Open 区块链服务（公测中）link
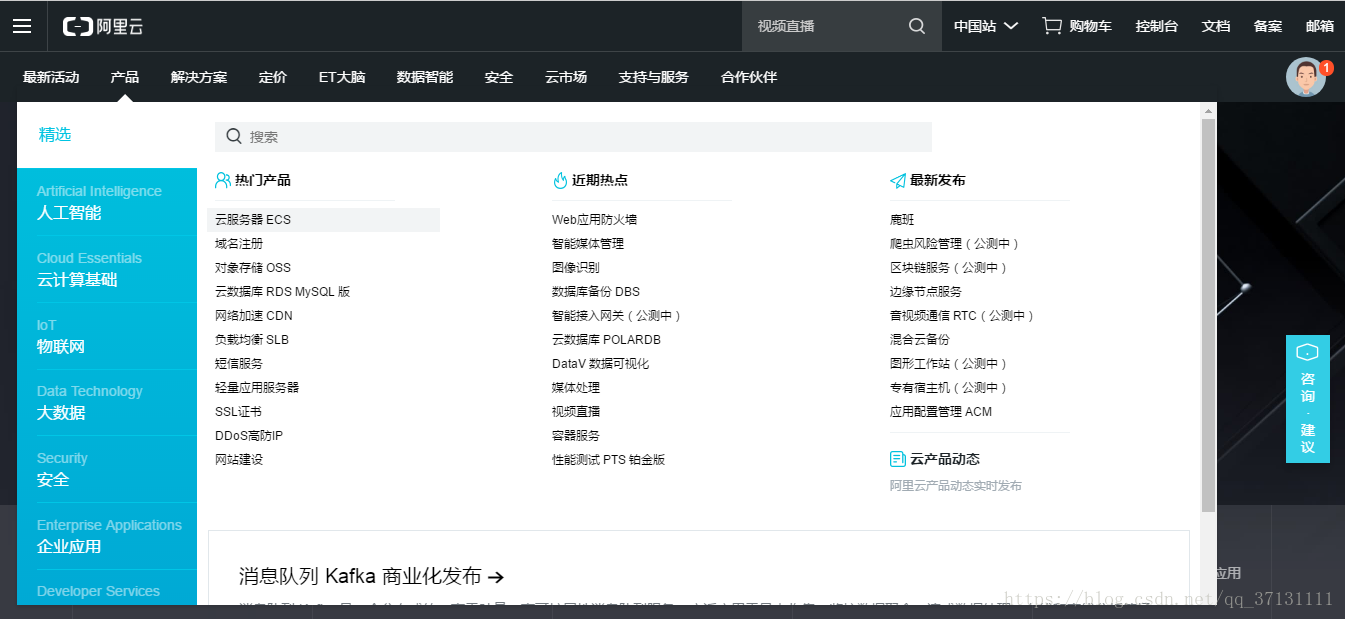 (950, 268)
